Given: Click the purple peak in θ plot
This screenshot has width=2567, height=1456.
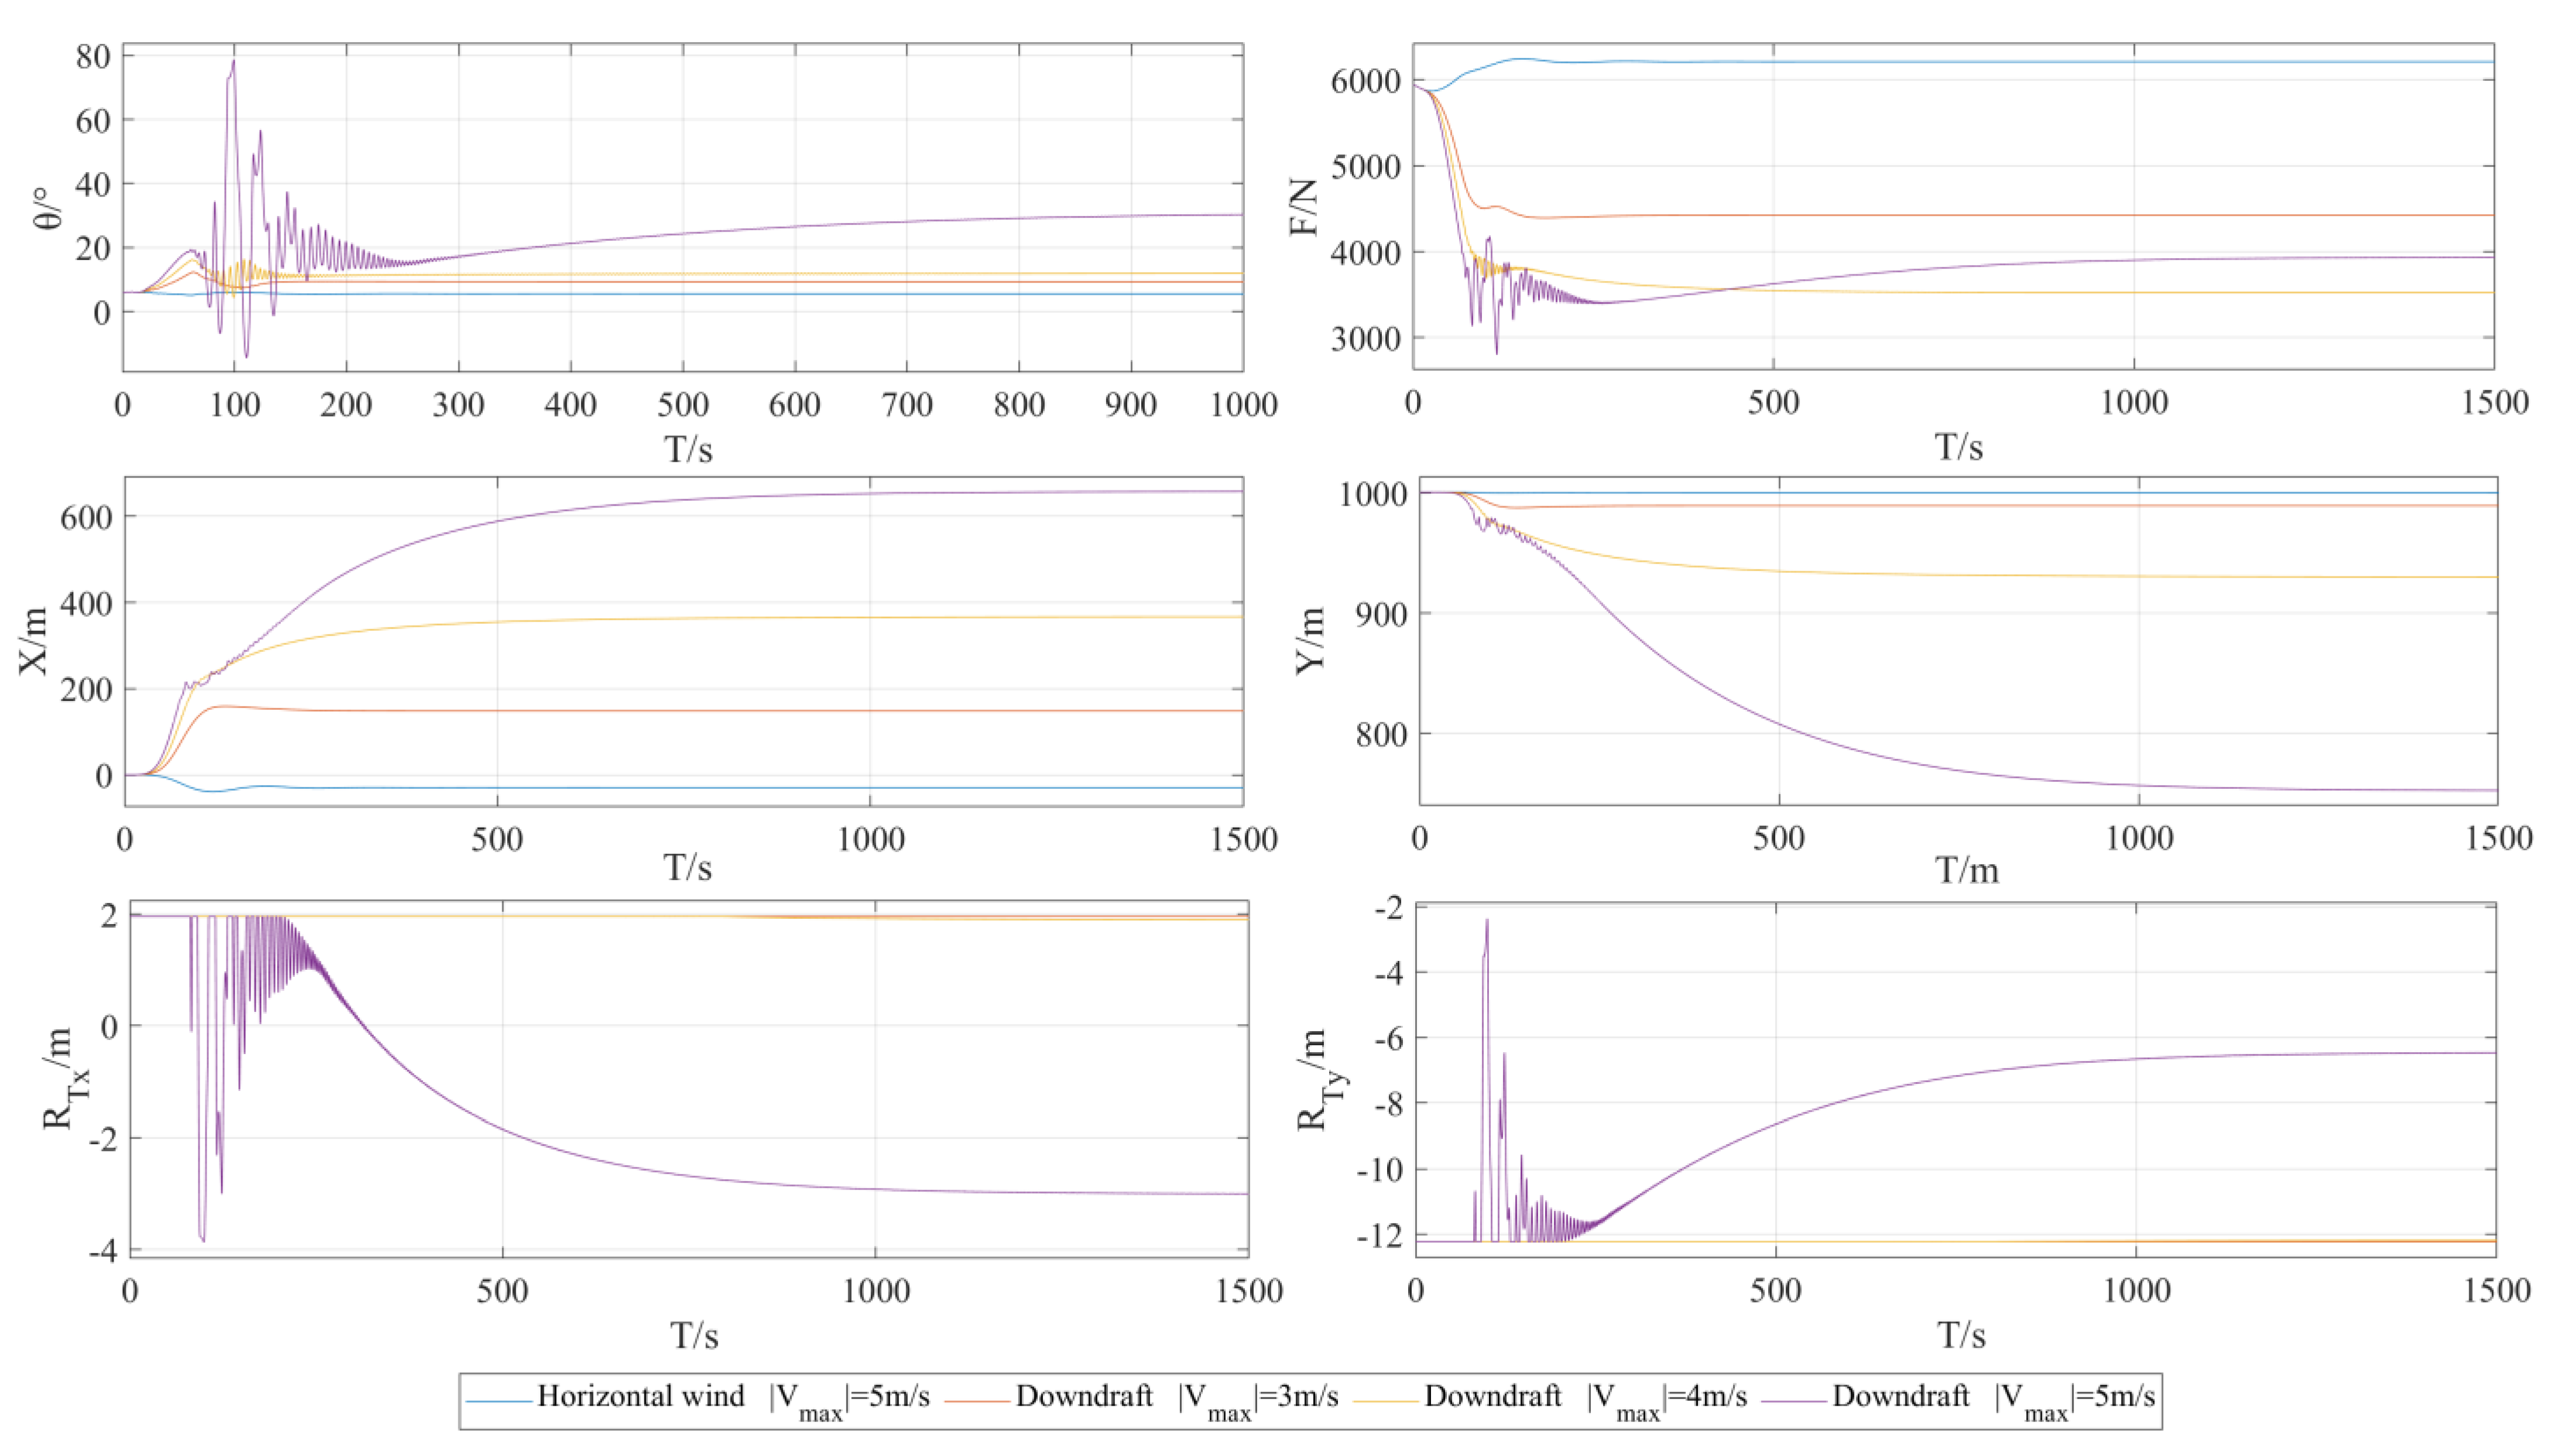Looking at the screenshot, I should pos(233,62).
